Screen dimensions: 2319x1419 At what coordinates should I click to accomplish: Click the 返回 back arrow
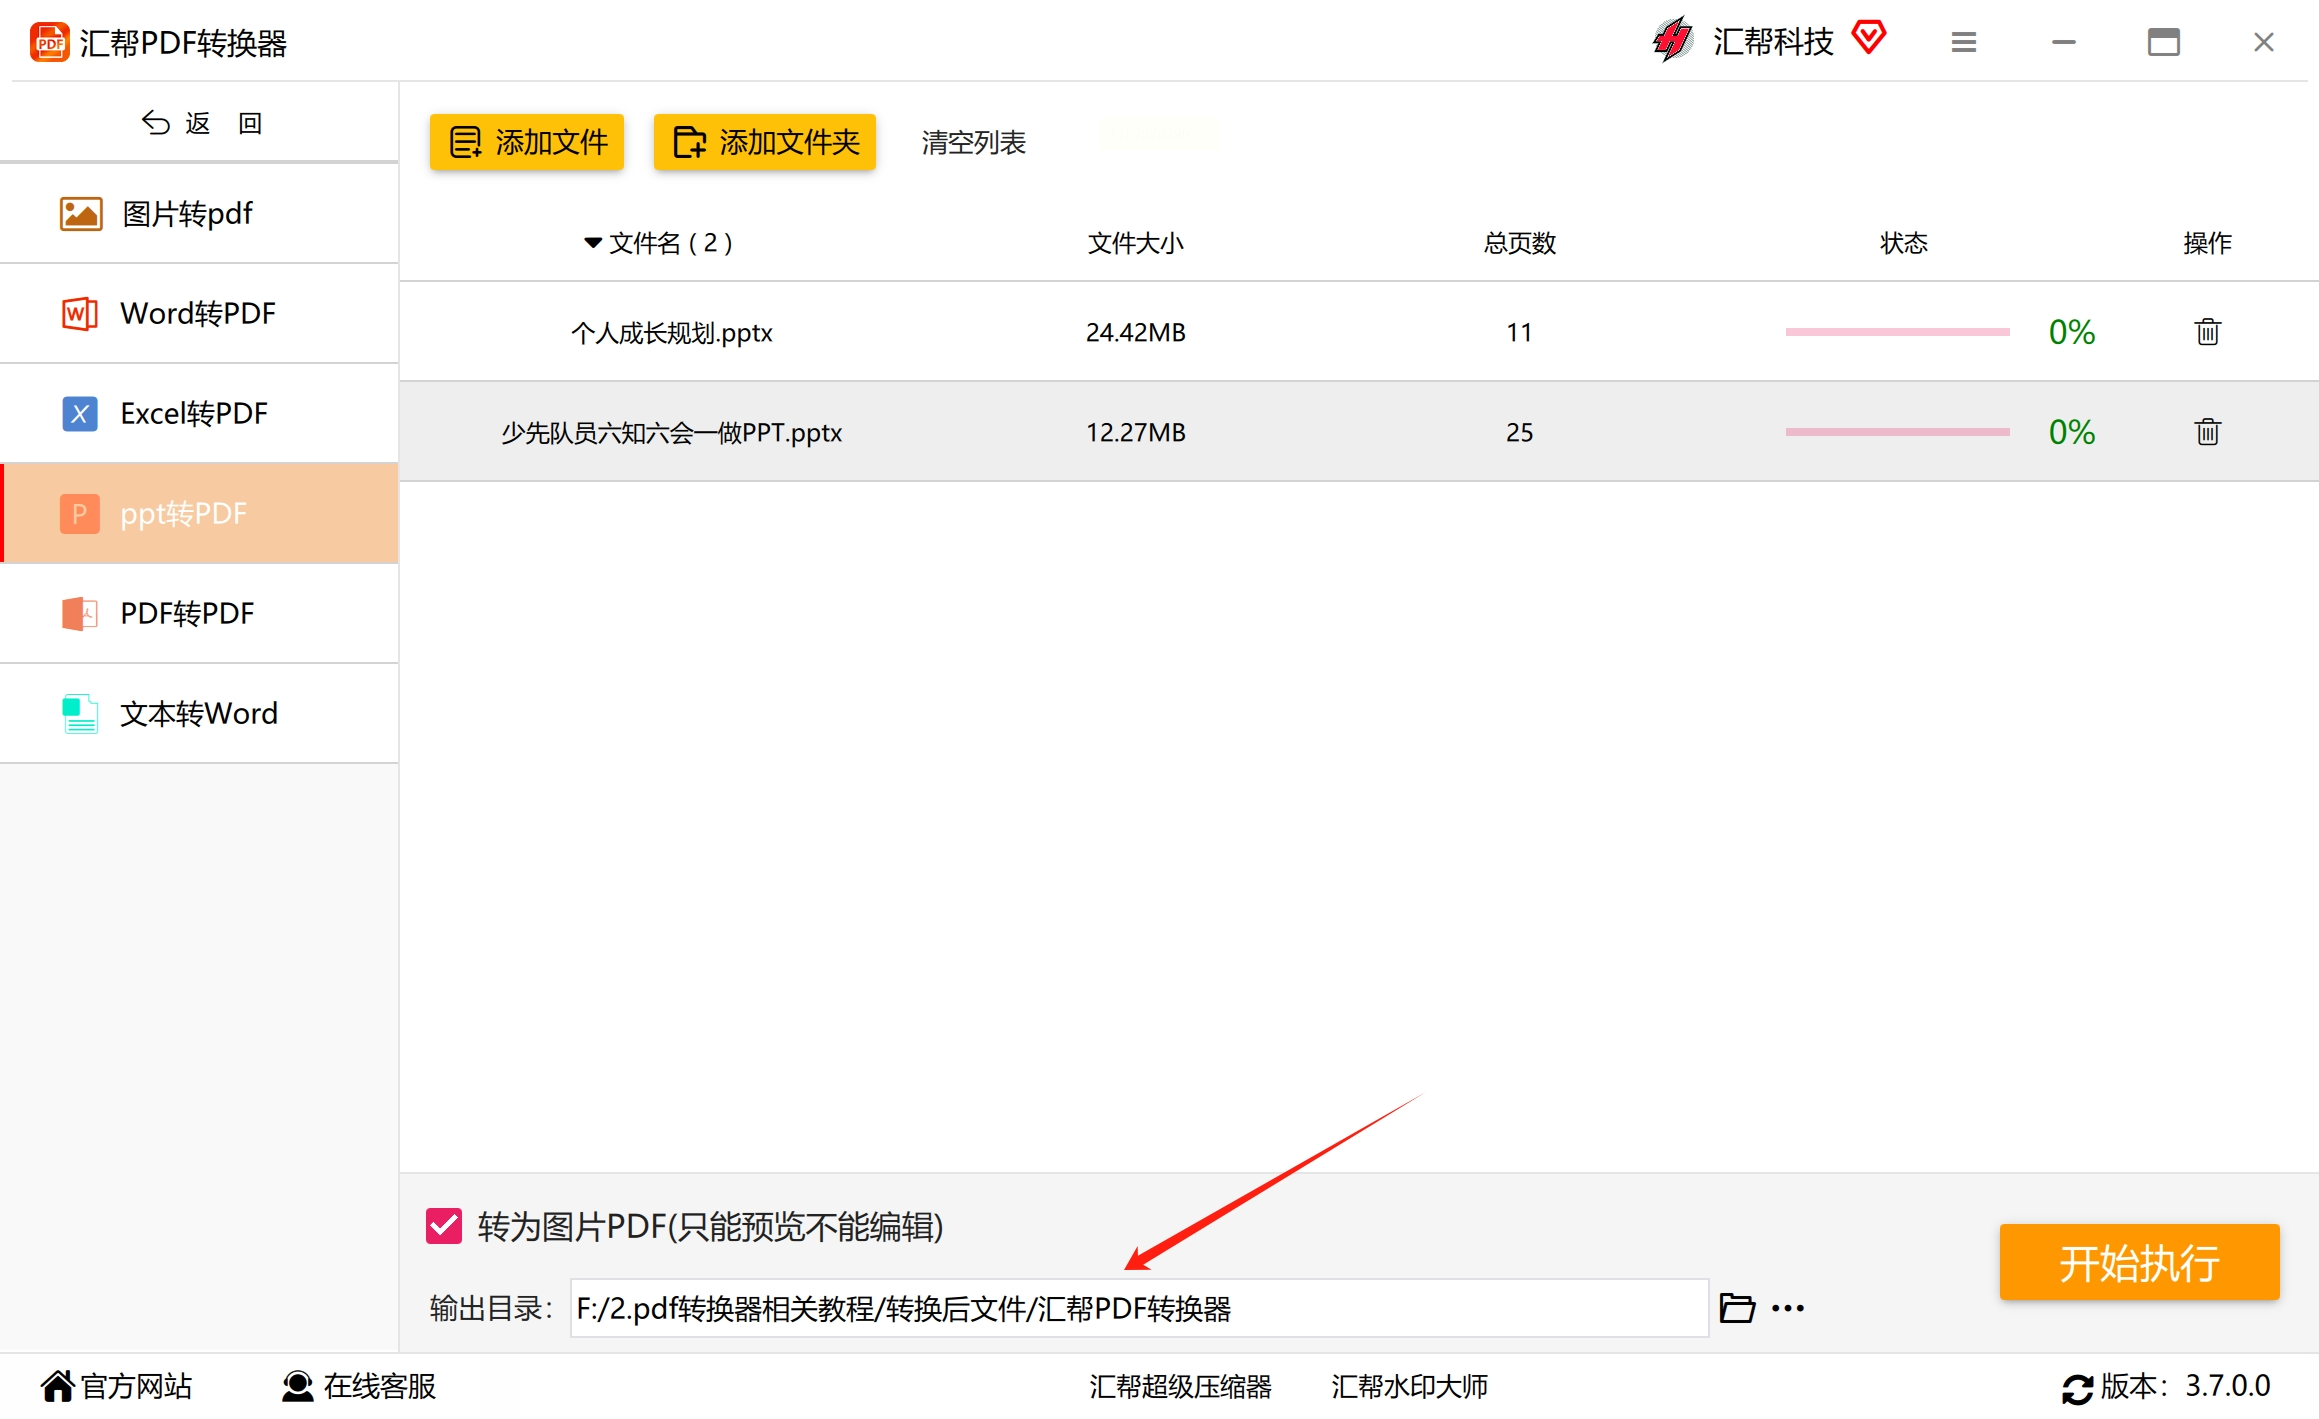[x=156, y=123]
